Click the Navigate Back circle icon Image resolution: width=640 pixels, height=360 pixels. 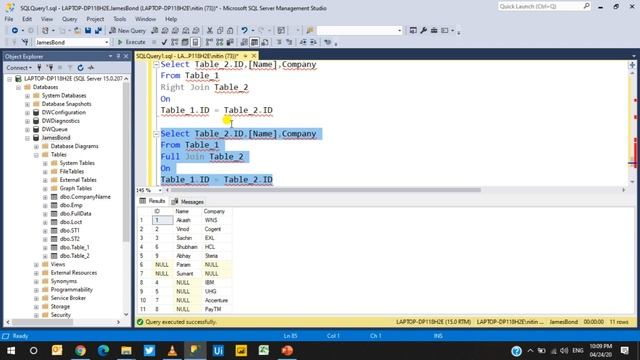pyautogui.click(x=15, y=31)
